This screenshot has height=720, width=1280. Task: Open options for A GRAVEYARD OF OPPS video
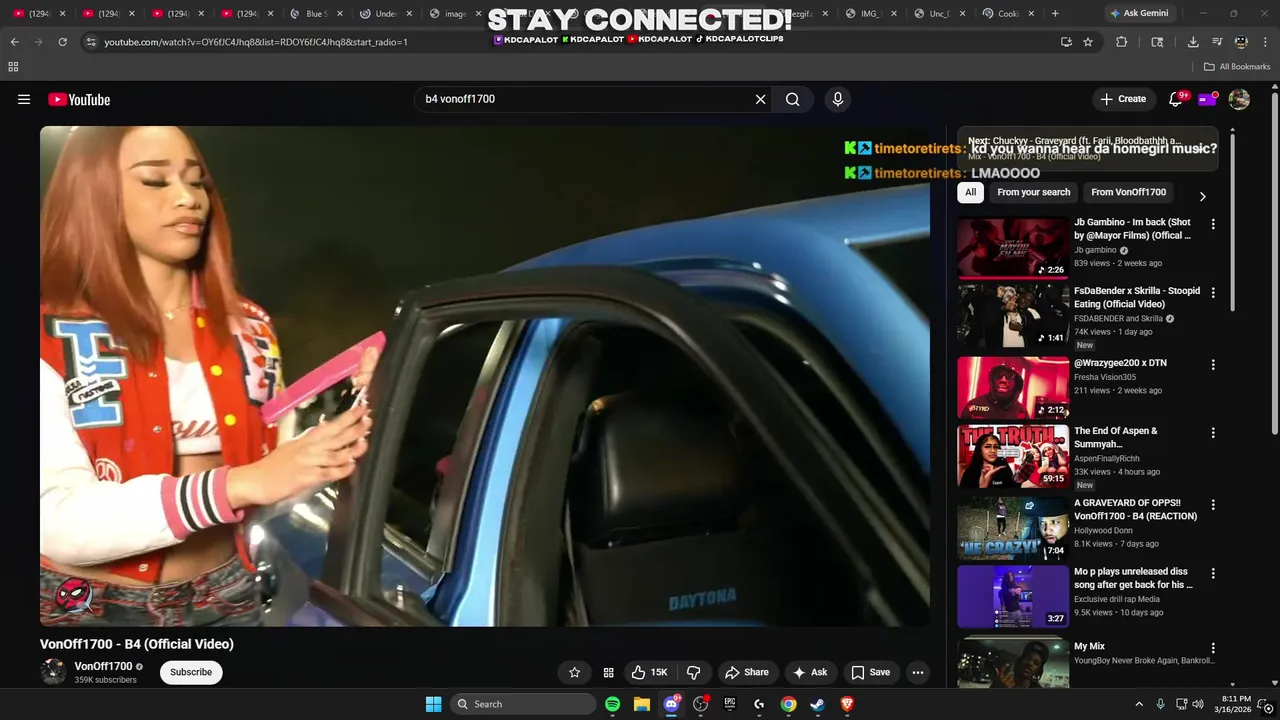coord(1213,505)
